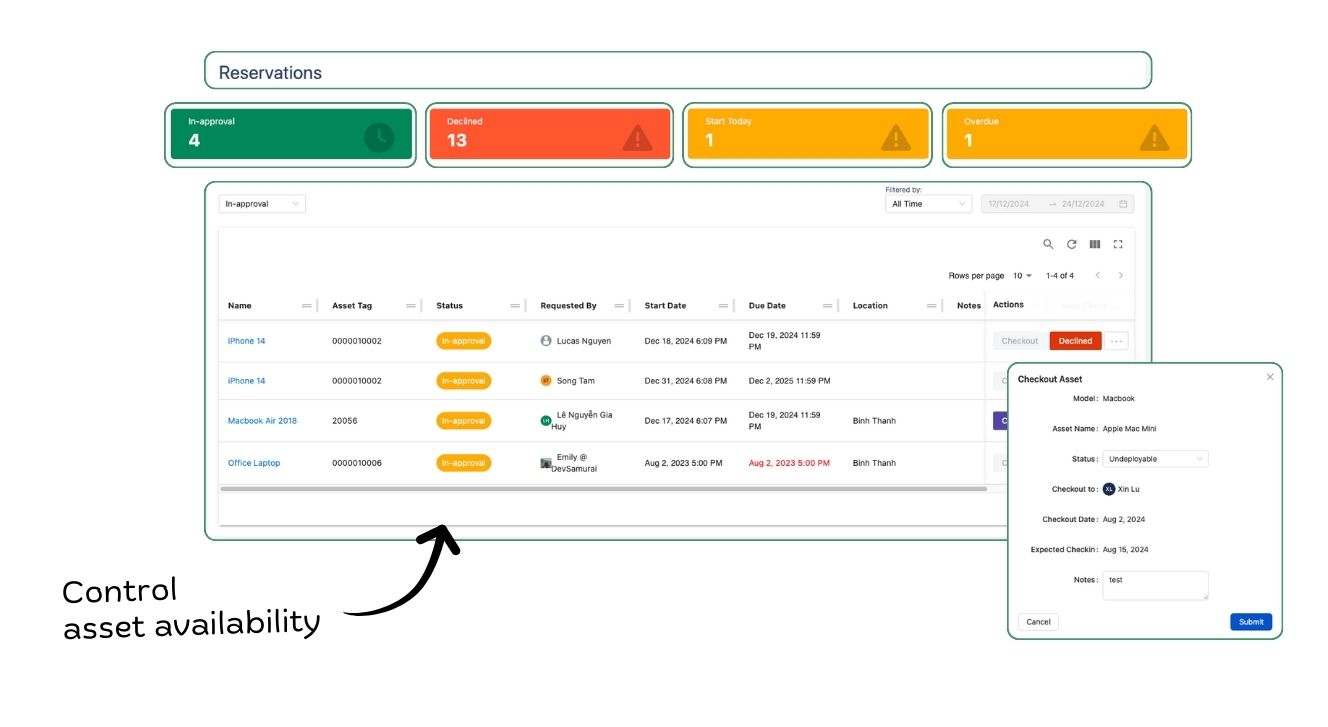Go to previous page of results
The height and width of the screenshot is (727, 1328).
coord(1097,275)
